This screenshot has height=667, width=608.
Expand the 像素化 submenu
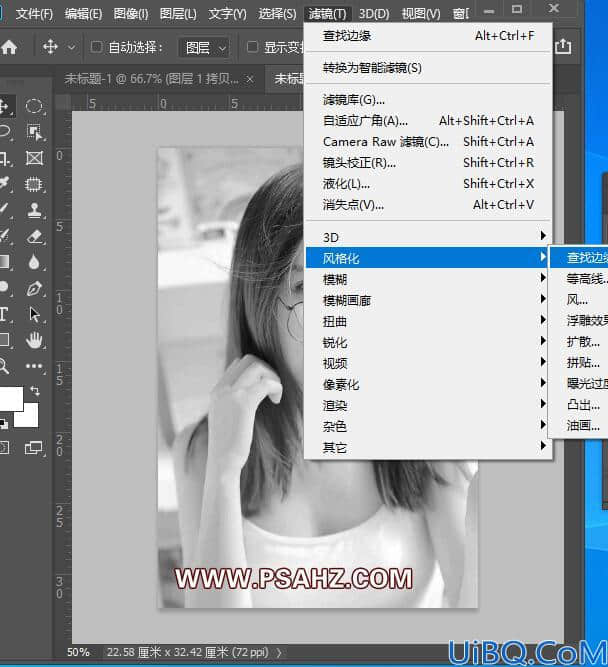[428, 385]
